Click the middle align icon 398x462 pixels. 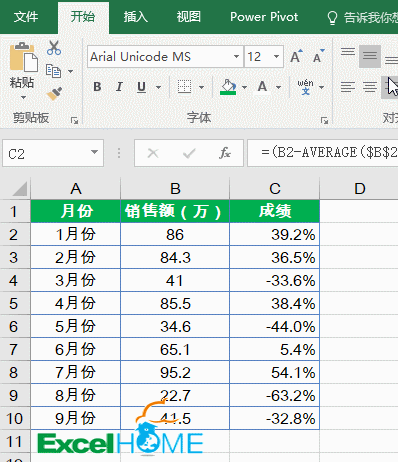point(370,56)
